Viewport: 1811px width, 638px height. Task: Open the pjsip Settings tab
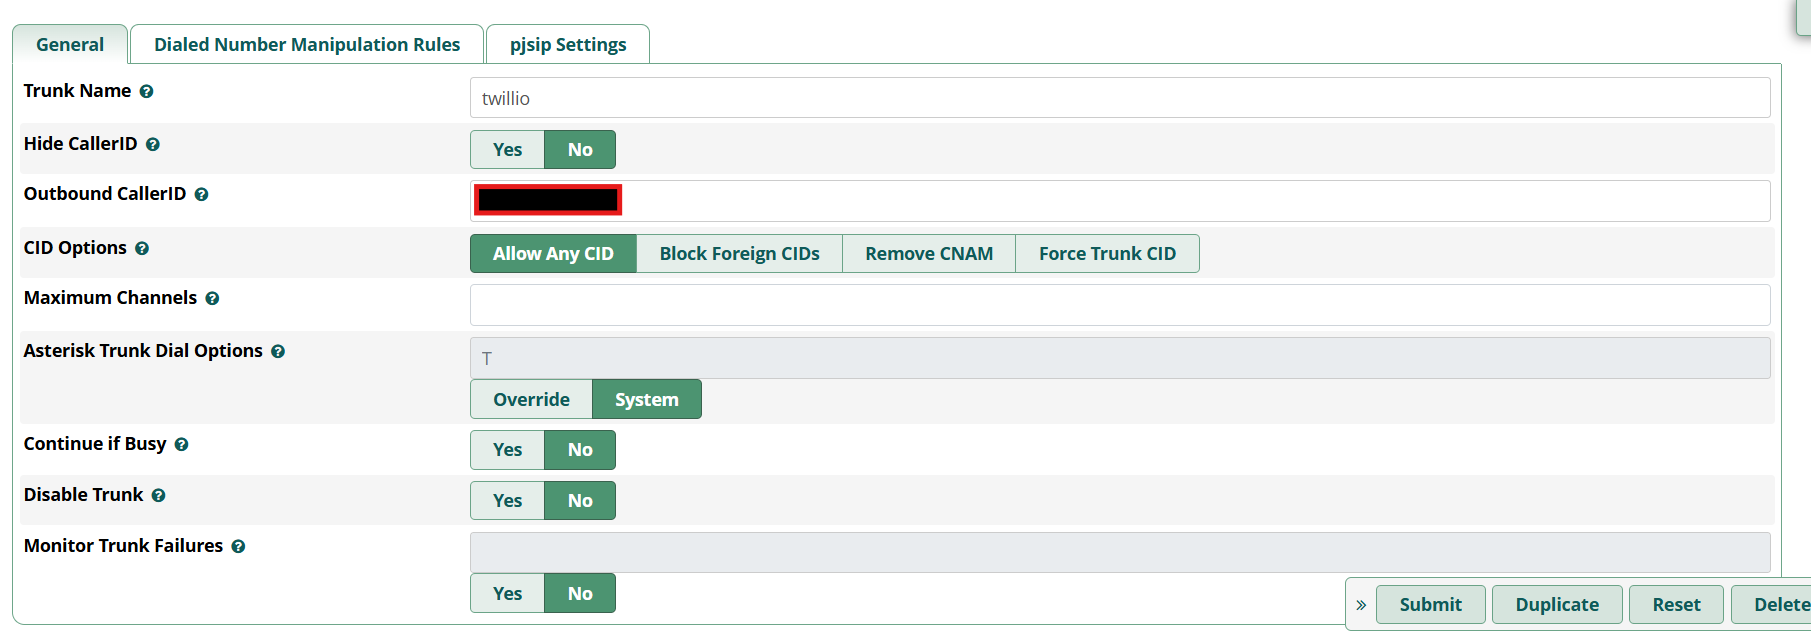[x=567, y=45]
